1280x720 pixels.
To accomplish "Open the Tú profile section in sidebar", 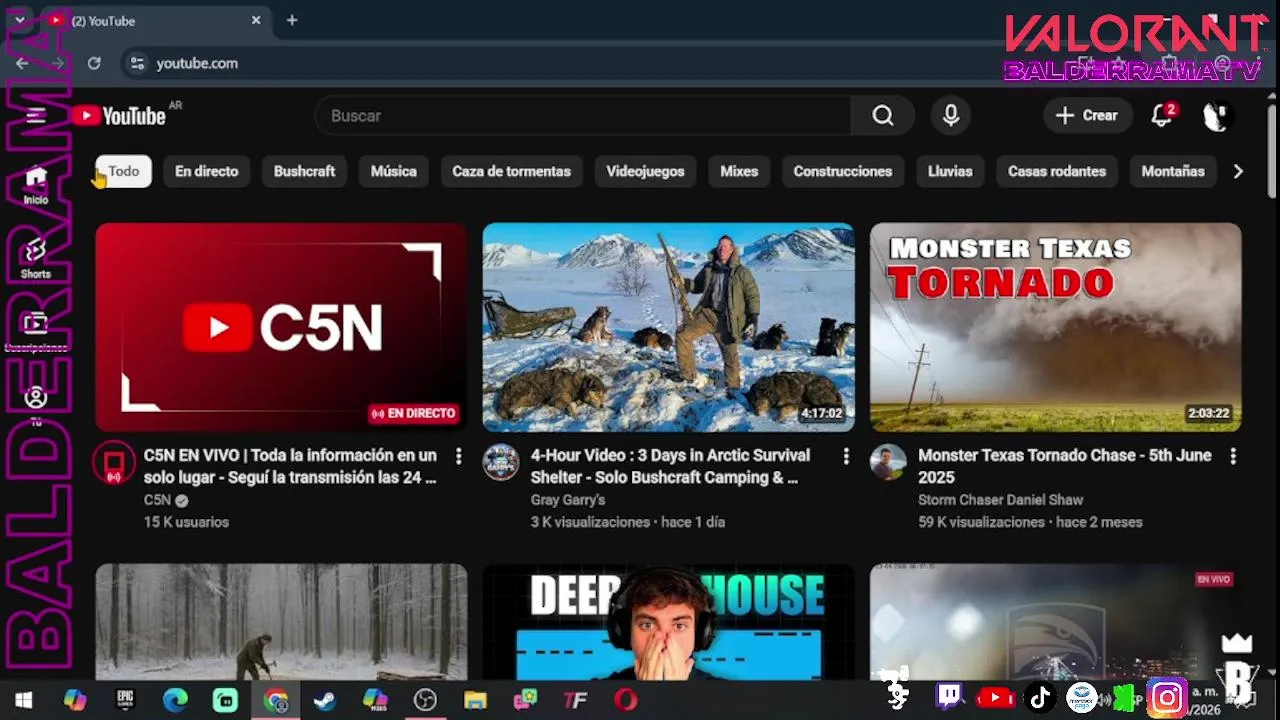I will [x=36, y=406].
